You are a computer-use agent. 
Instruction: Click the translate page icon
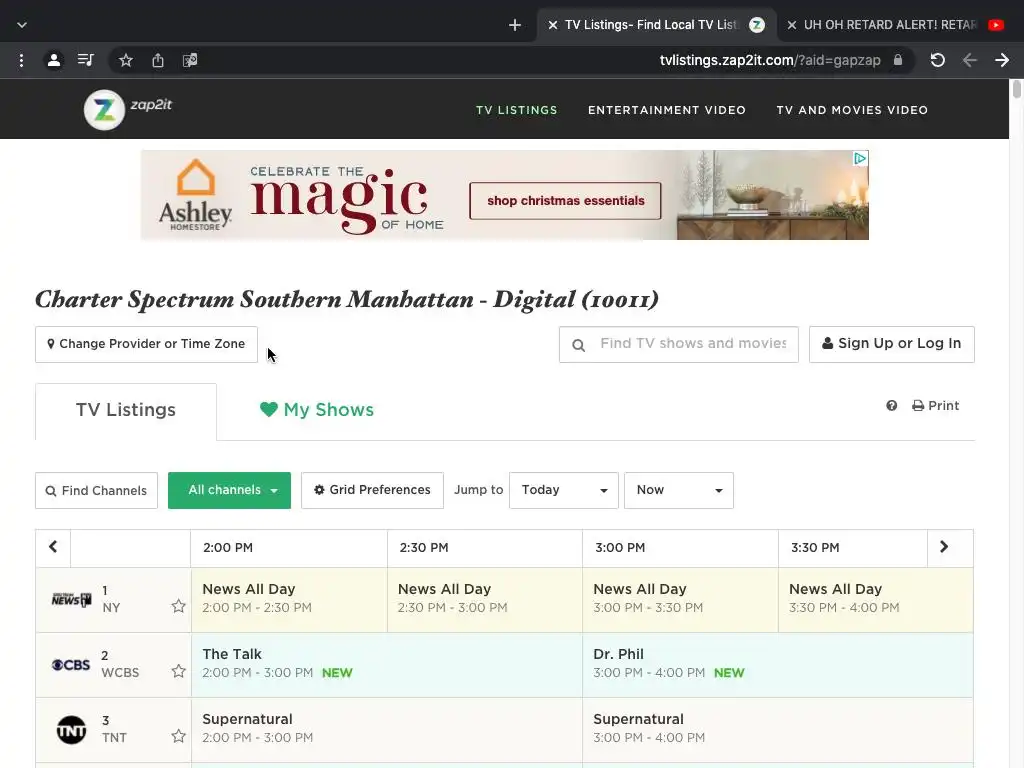click(x=190, y=61)
